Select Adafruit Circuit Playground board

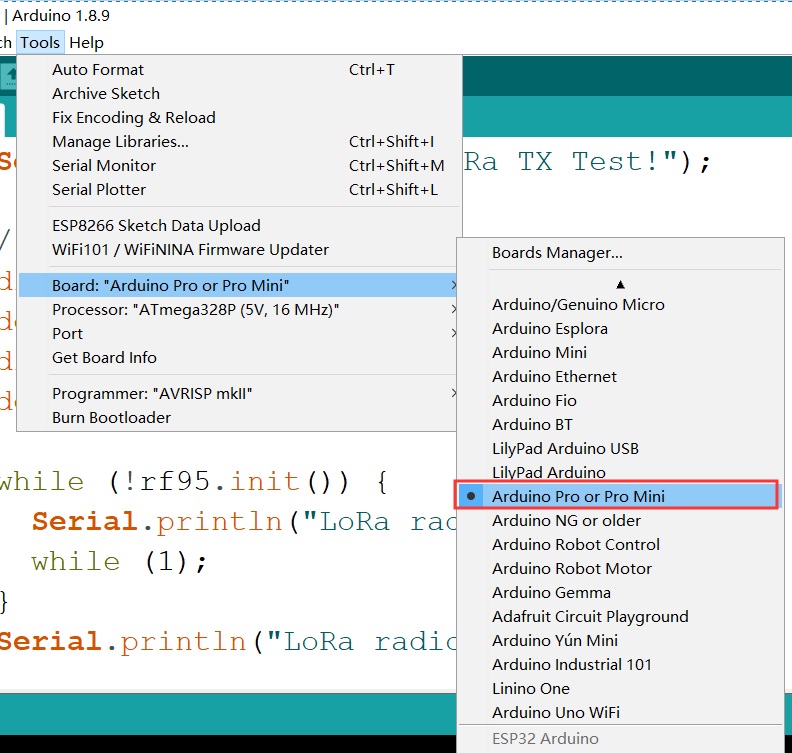pos(620,617)
